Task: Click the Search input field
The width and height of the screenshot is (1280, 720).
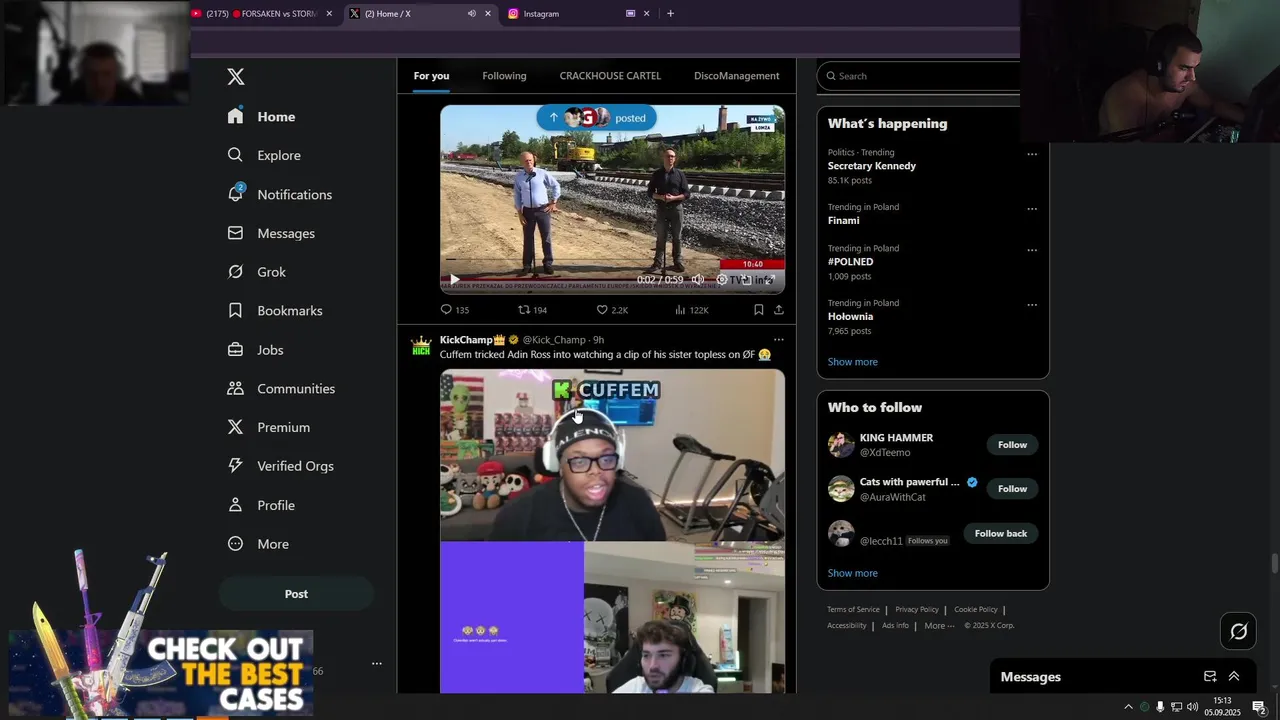Action: coord(925,76)
